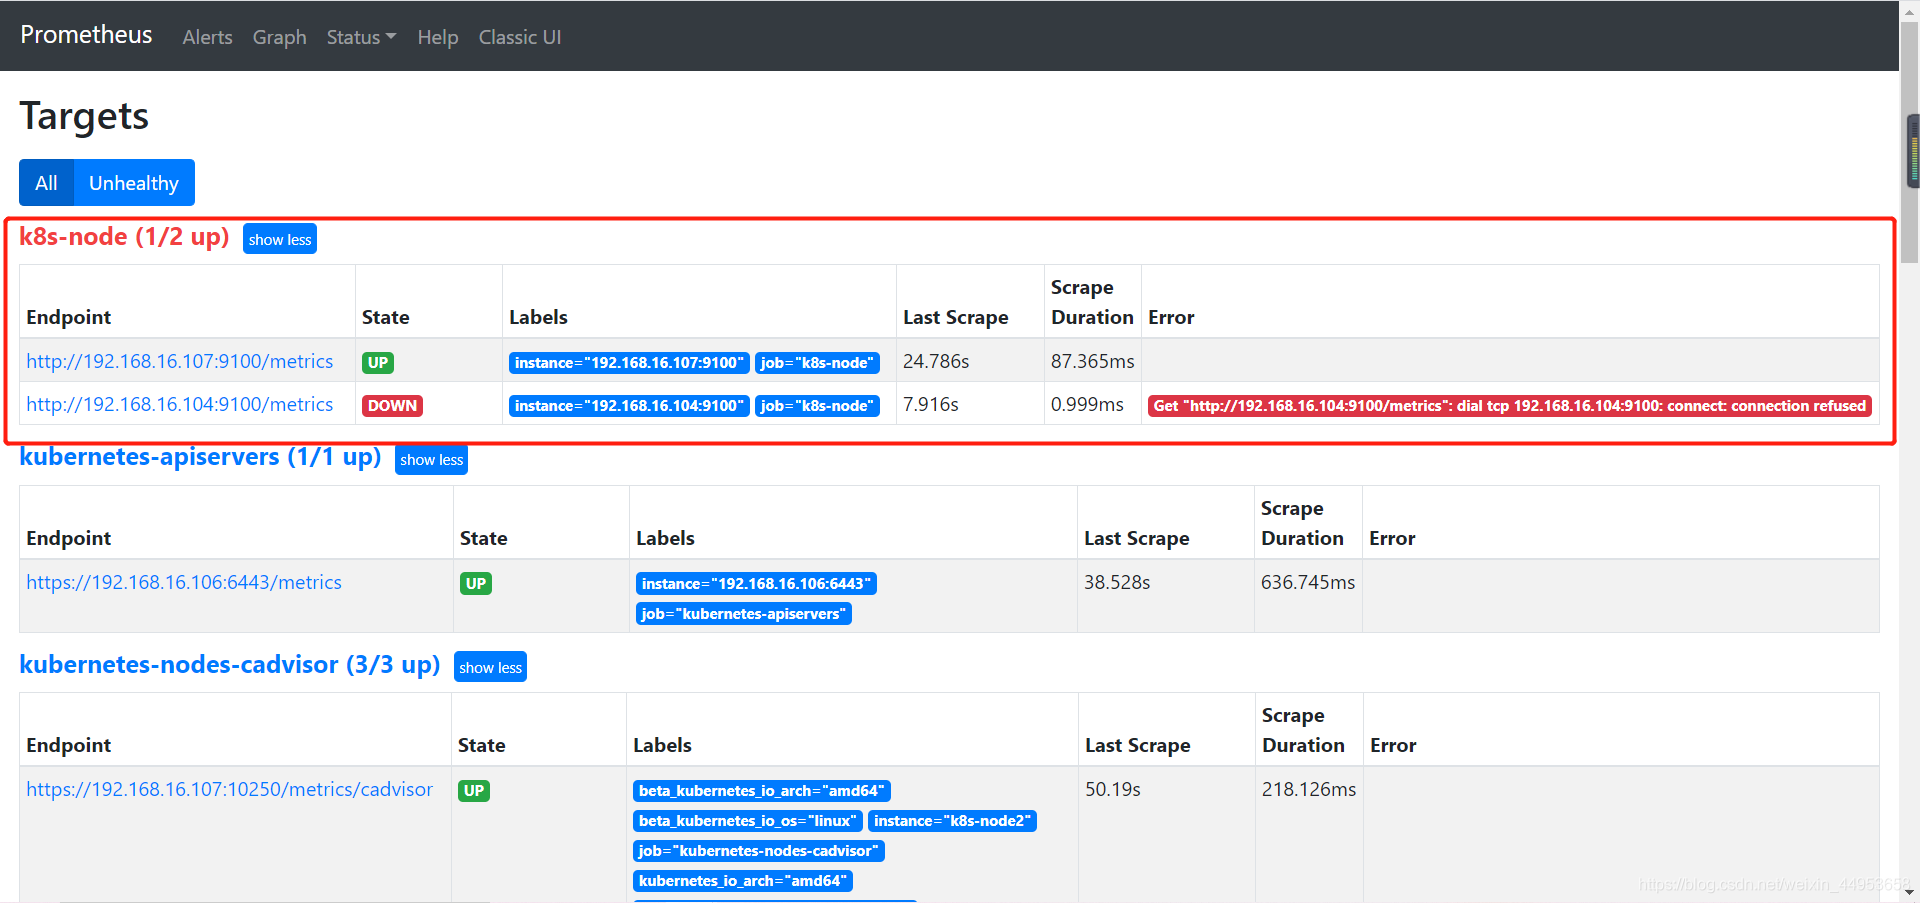Open the Graph page
This screenshot has height=903, width=1920.
point(279,37)
